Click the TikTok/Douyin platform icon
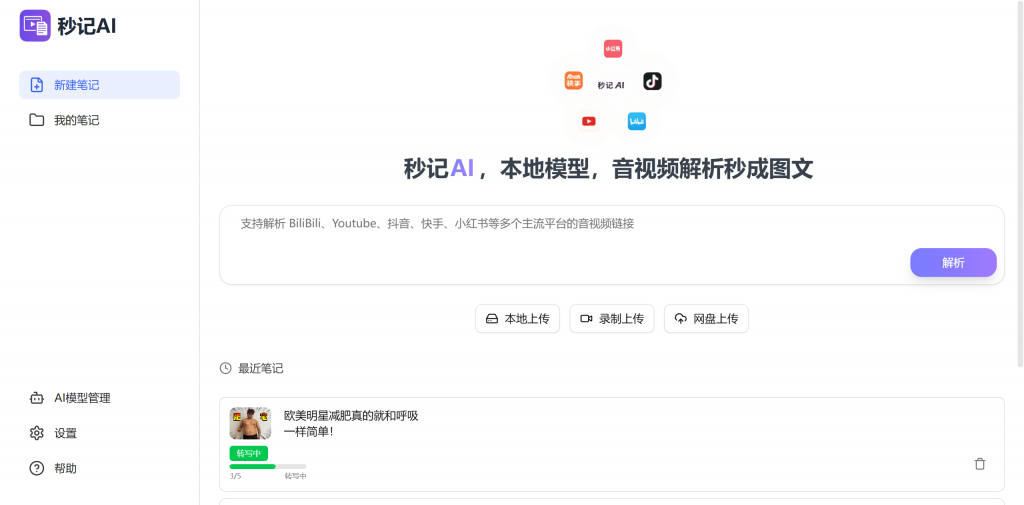Viewport: 1024px width, 505px height. point(652,81)
